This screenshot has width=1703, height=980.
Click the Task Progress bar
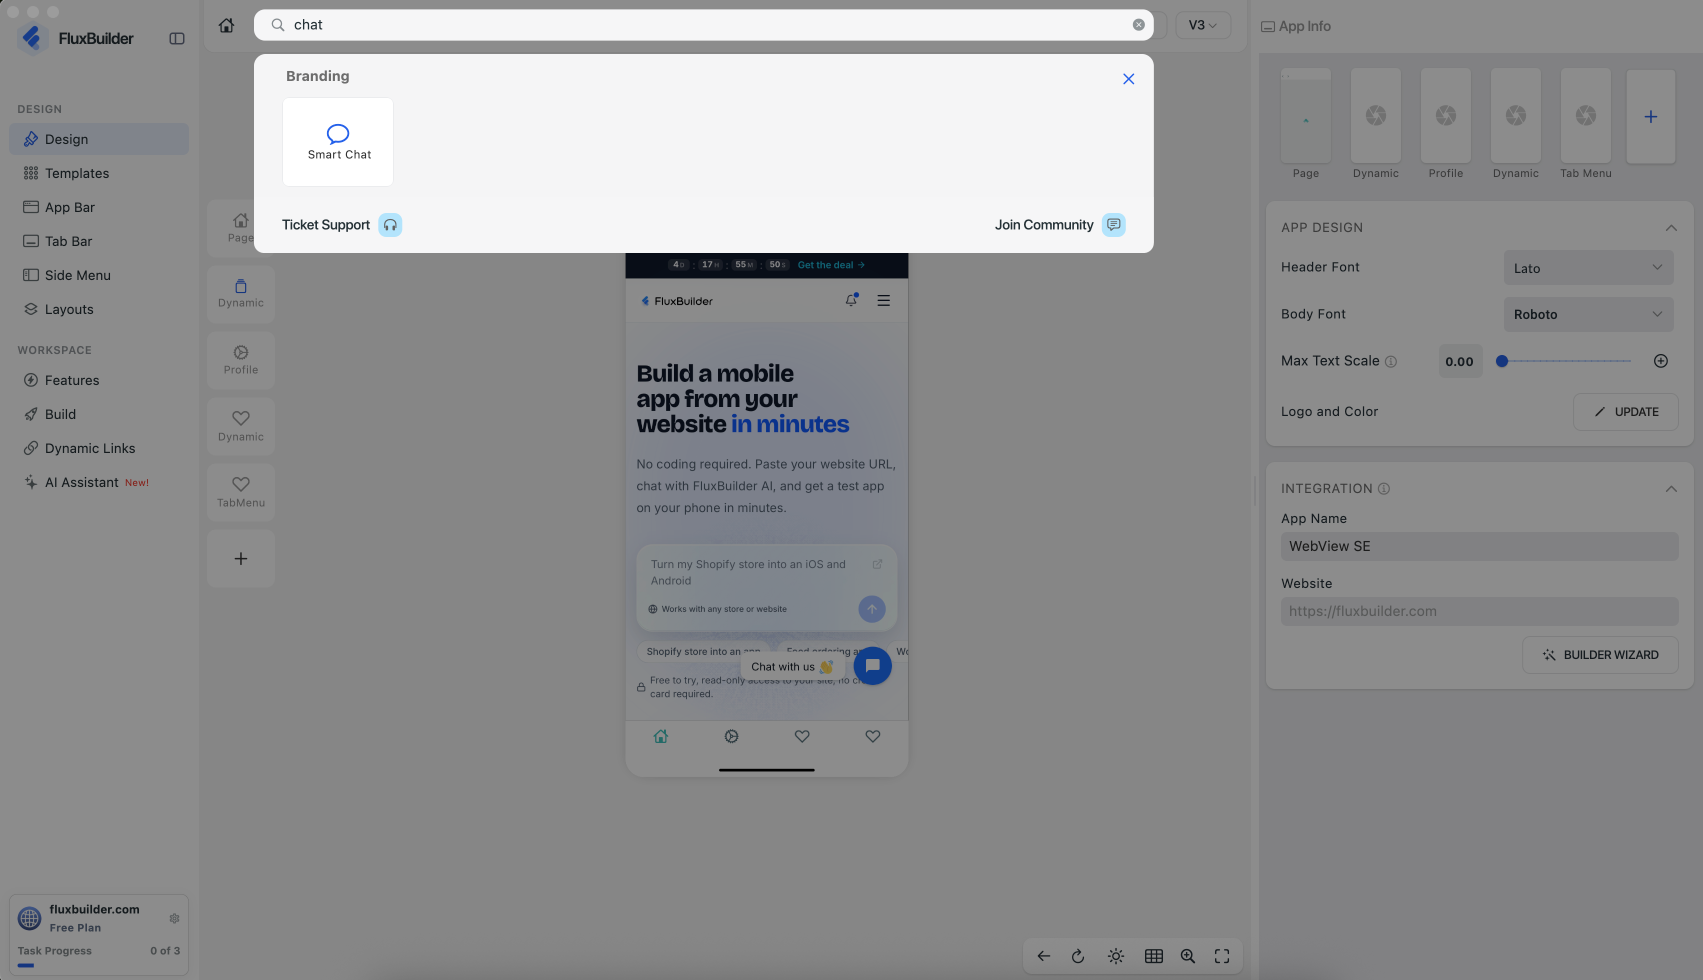99,966
